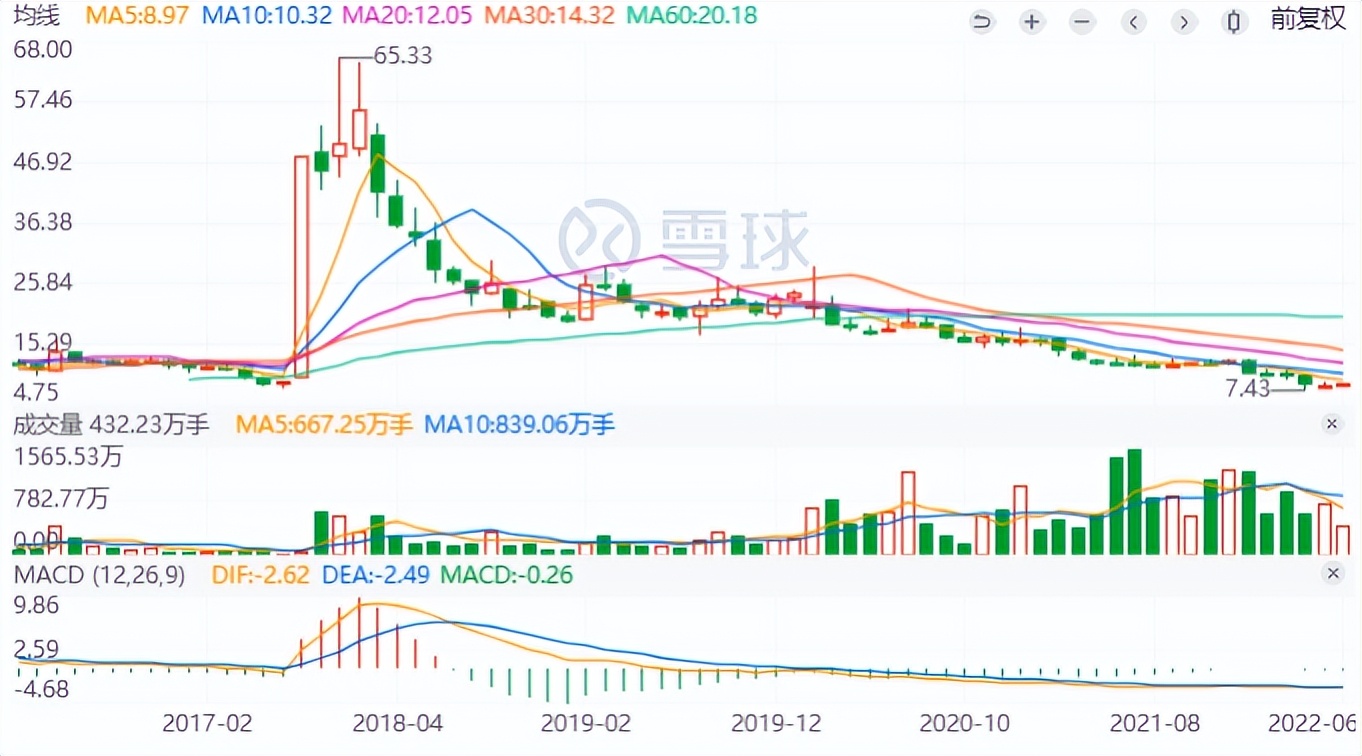The image size is (1362, 756).
Task: Switch chart style via the candlestick icon
Action: (1234, 21)
